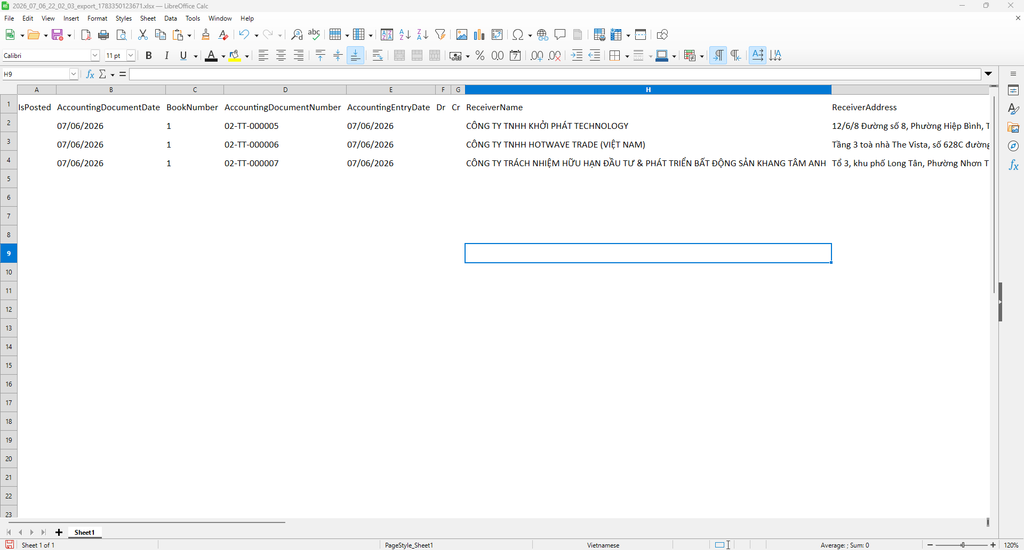Click the Insert Image icon
Viewport: 1024px width, 550px height.
point(462,35)
